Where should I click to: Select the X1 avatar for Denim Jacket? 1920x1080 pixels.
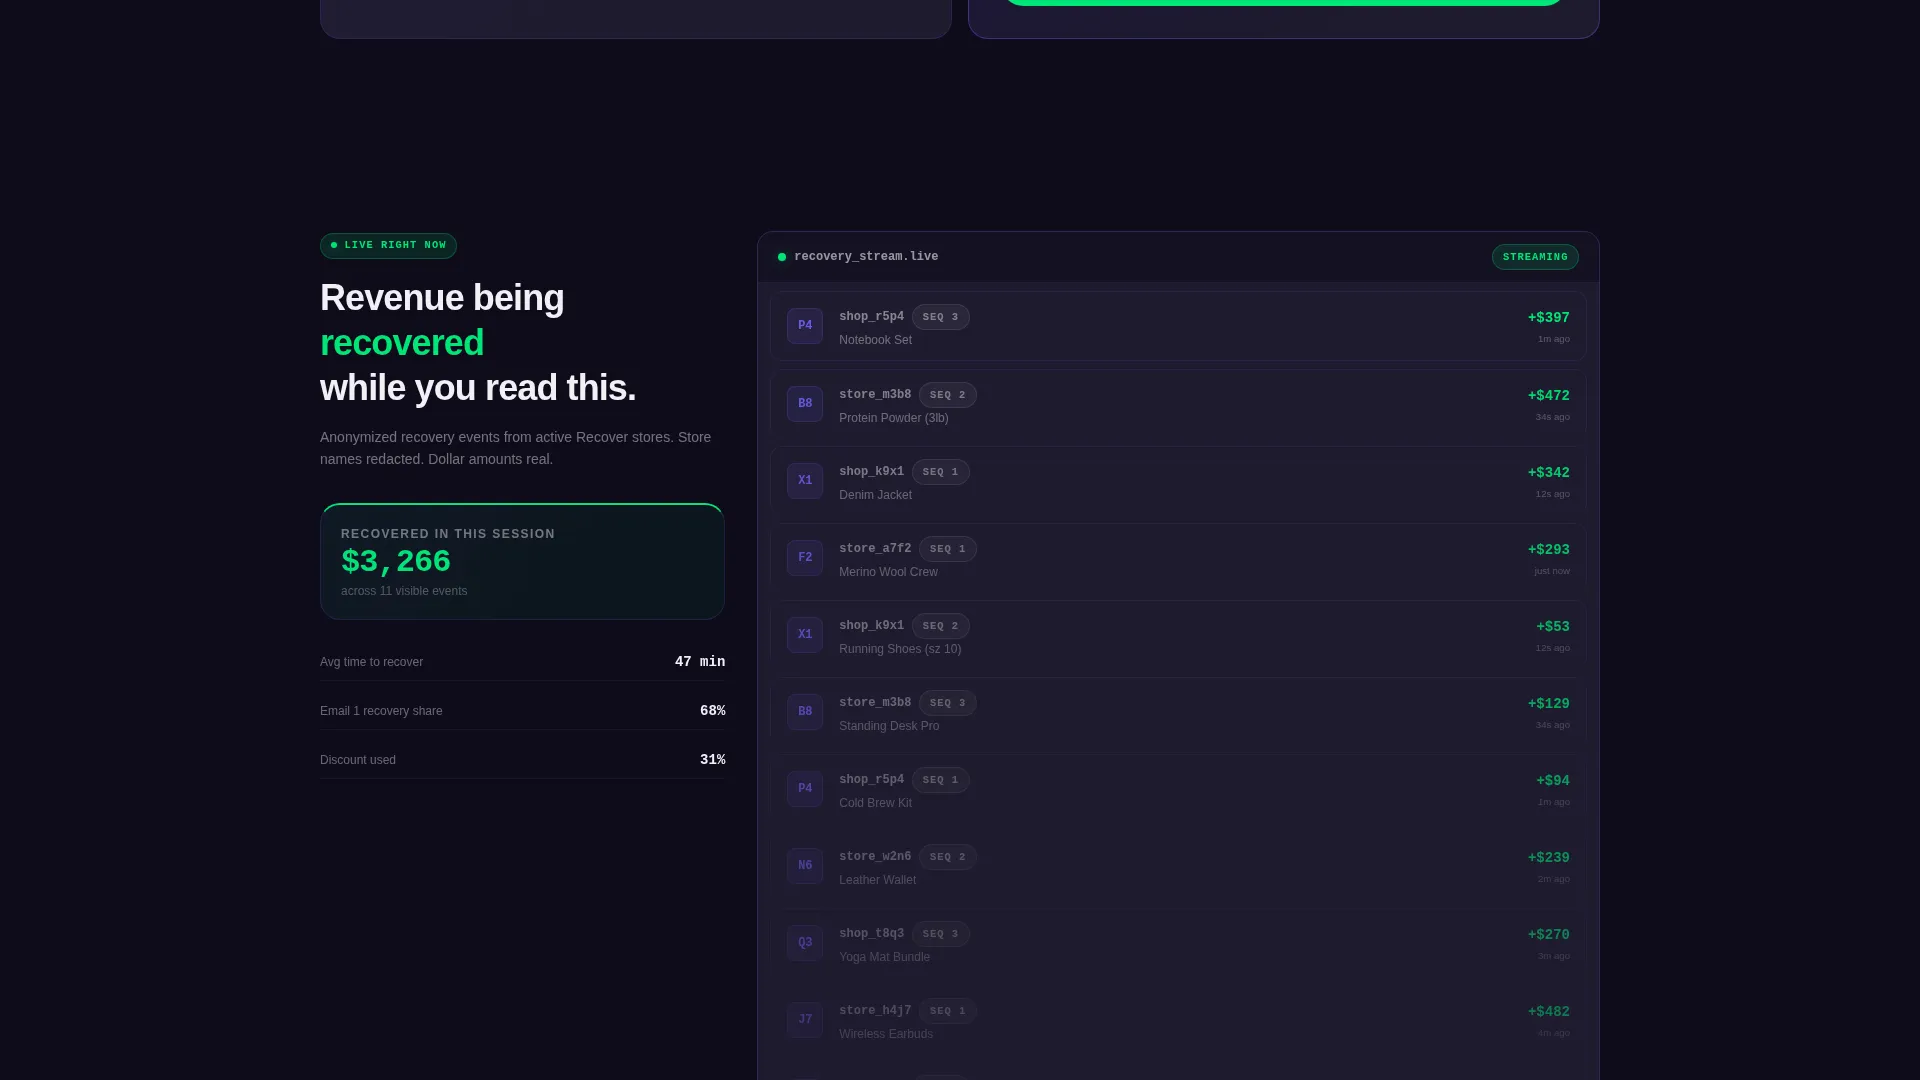tap(805, 481)
